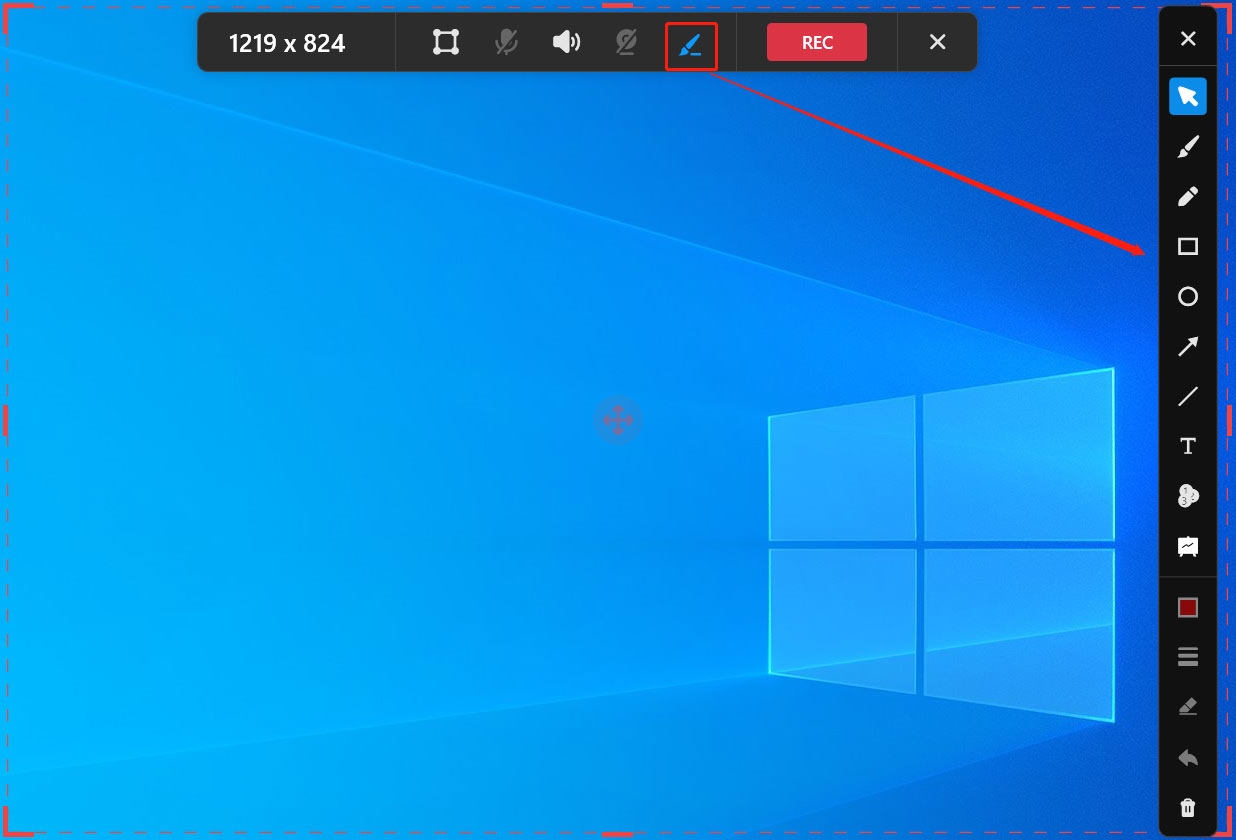Toggle the drawing pen mode off

691,42
